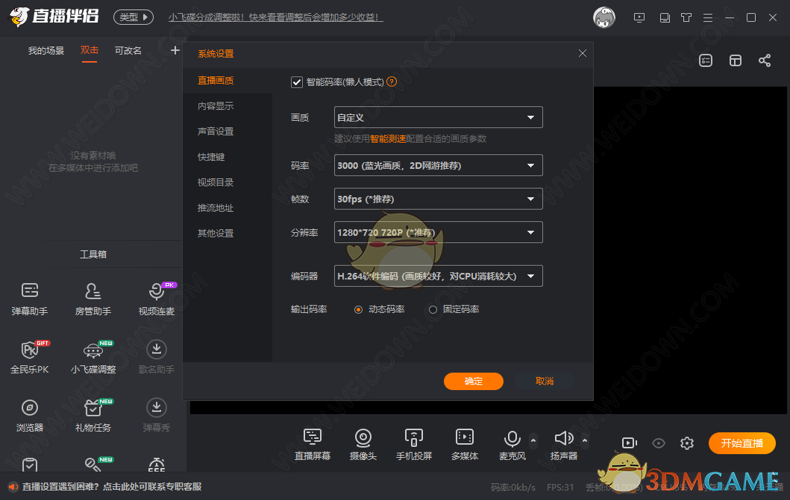
Task: Open the 帧数 dropdown showing 30fps
Action: pyautogui.click(x=438, y=199)
